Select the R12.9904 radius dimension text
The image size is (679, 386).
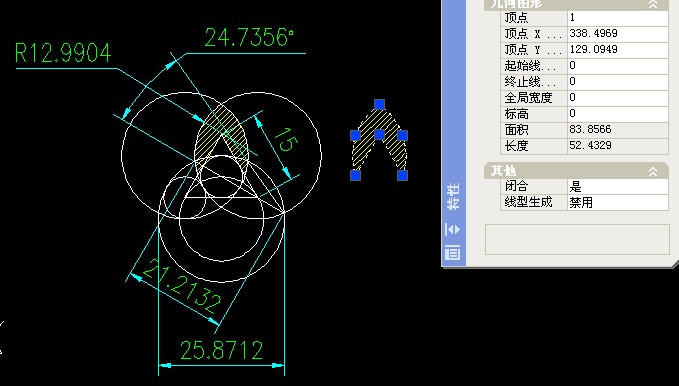point(63,53)
